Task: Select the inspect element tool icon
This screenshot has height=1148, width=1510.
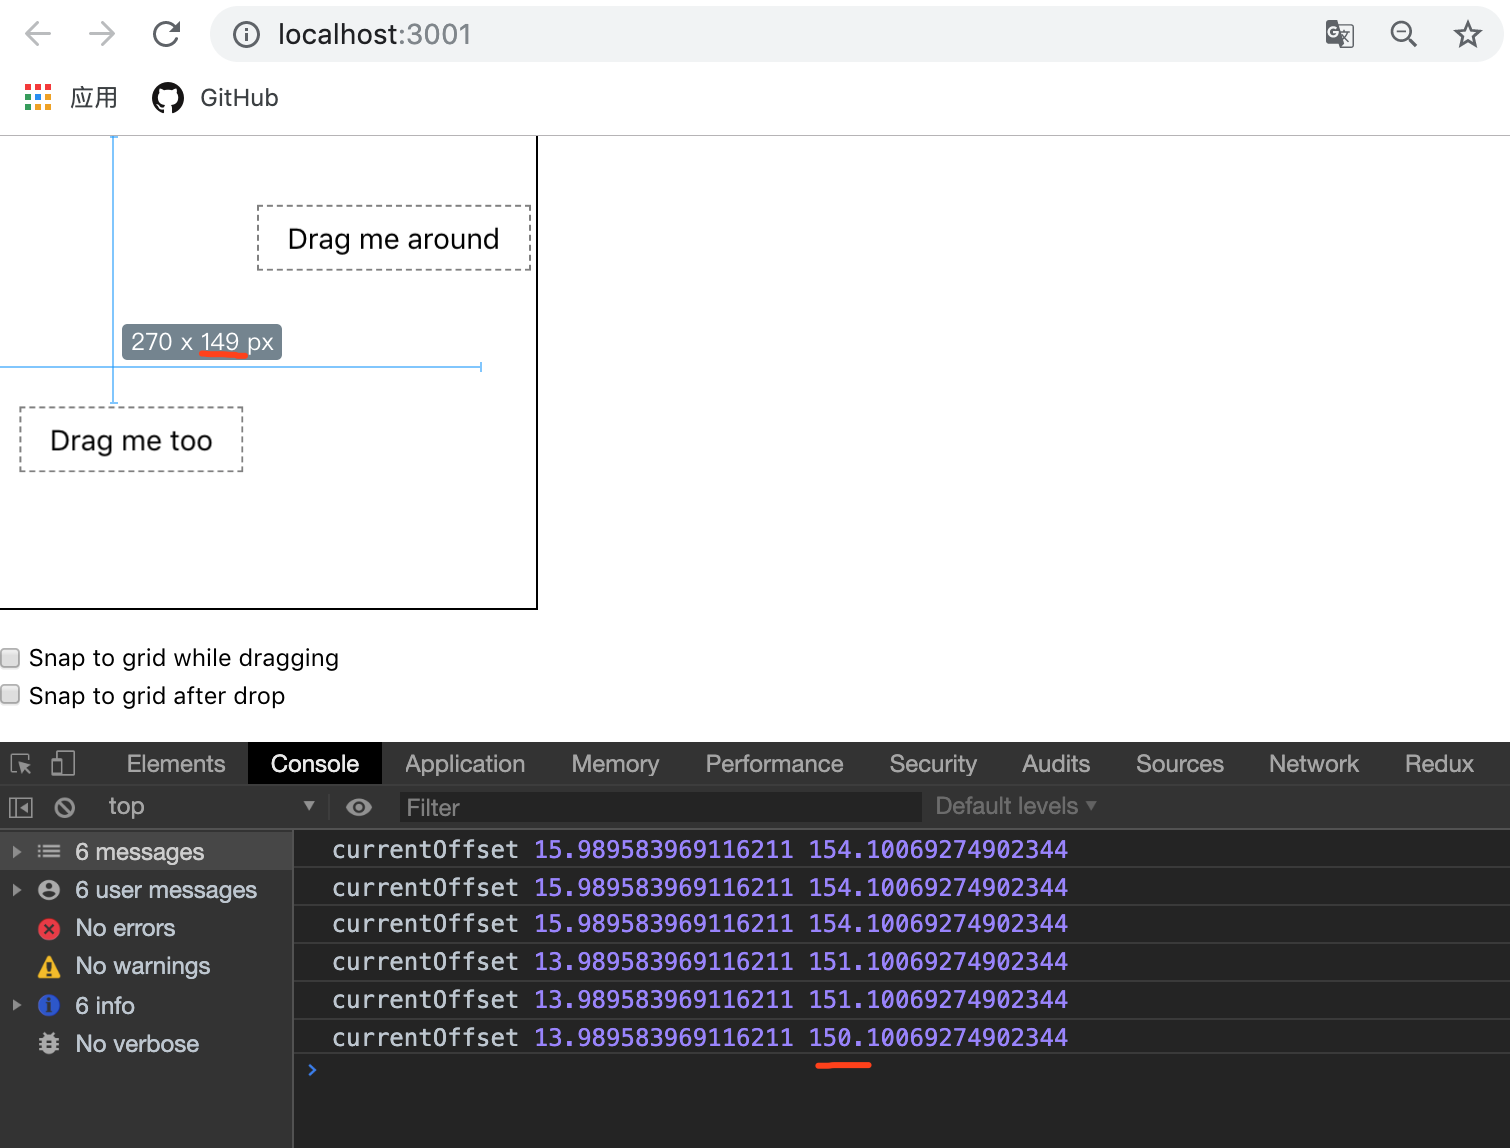Action: 20,763
